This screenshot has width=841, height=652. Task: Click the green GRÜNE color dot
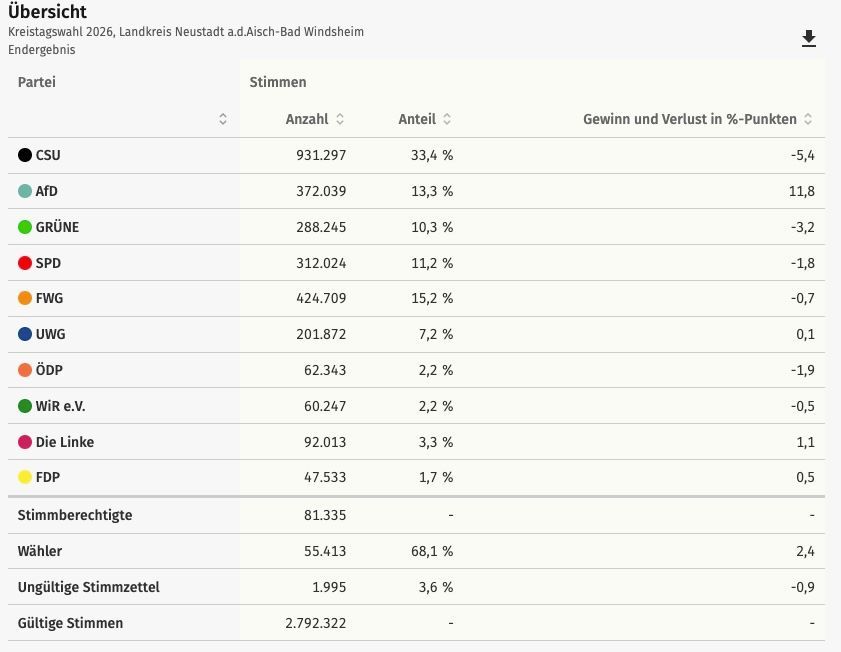click(x=25, y=227)
